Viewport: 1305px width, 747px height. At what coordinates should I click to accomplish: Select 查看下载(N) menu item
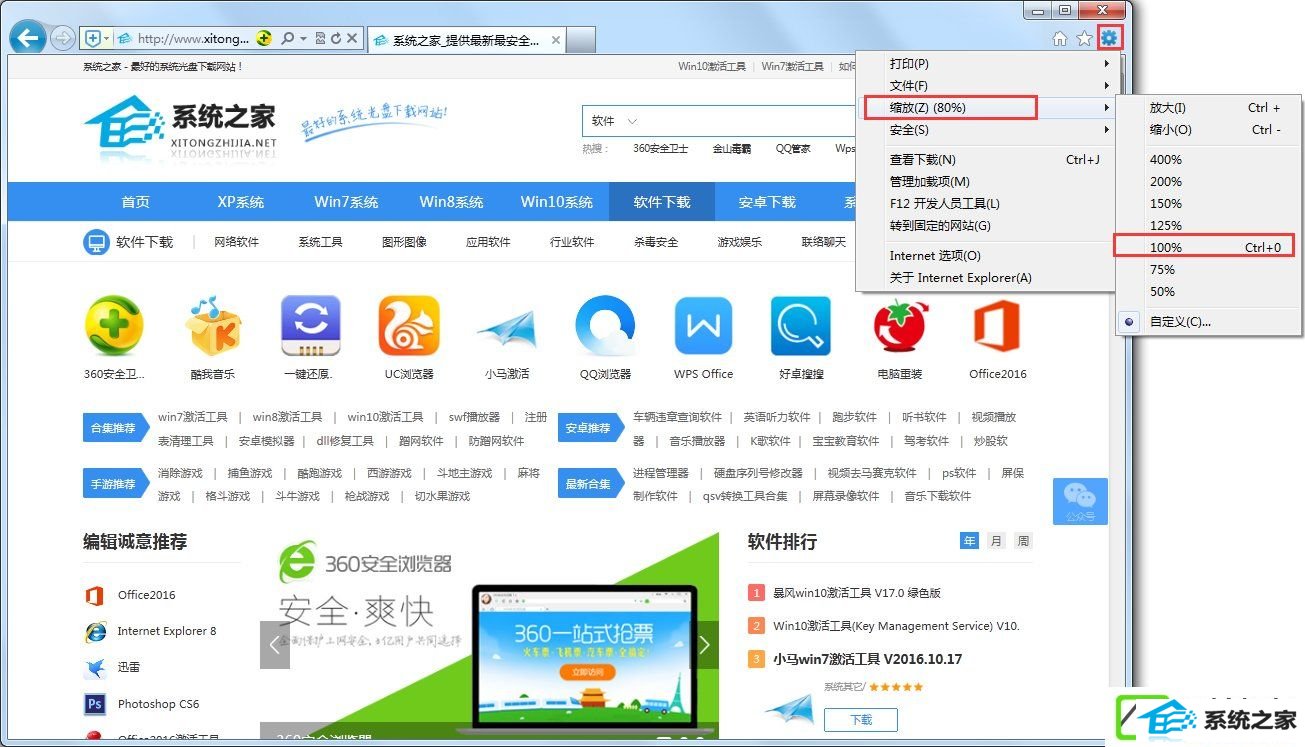pyautogui.click(x=986, y=160)
